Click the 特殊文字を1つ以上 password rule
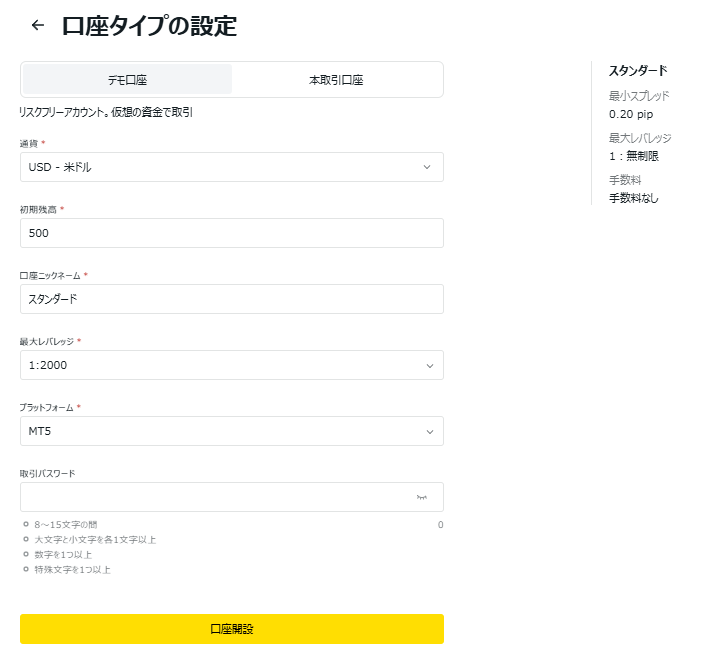The image size is (727, 663). [x=72, y=569]
